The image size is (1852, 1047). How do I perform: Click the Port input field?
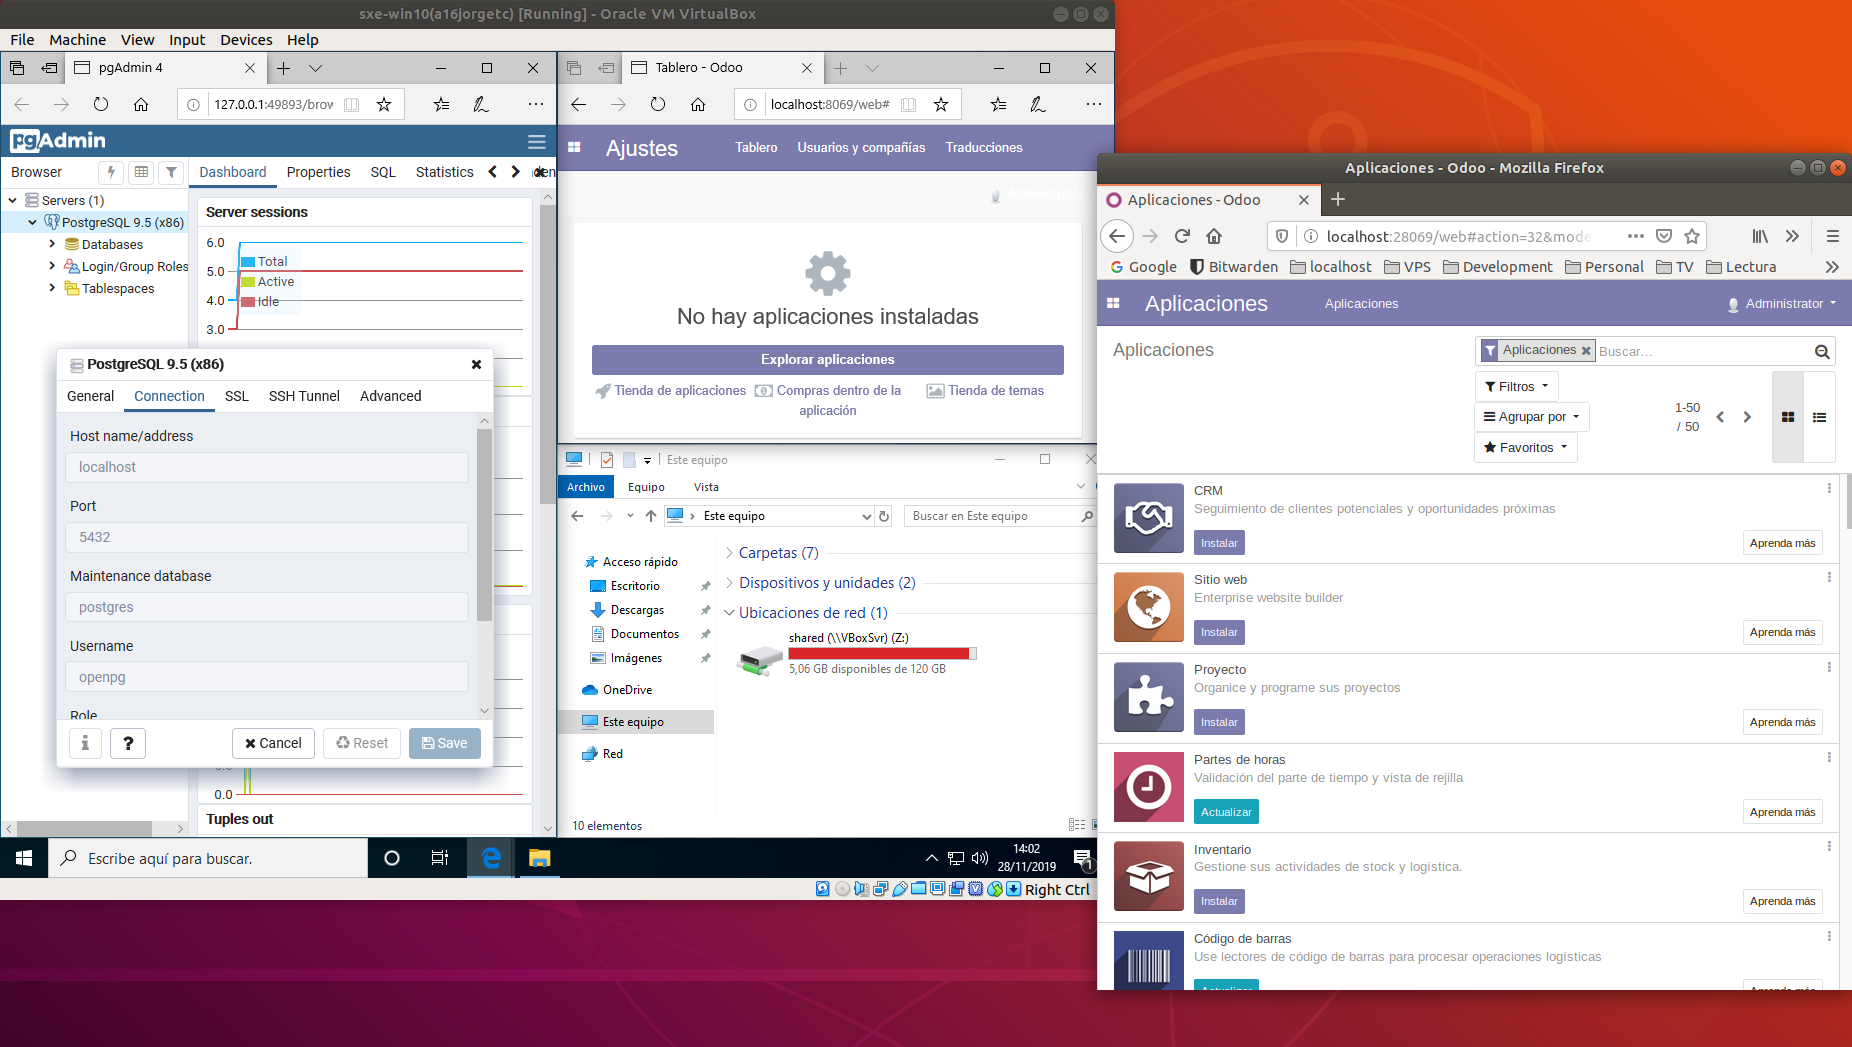[267, 537]
